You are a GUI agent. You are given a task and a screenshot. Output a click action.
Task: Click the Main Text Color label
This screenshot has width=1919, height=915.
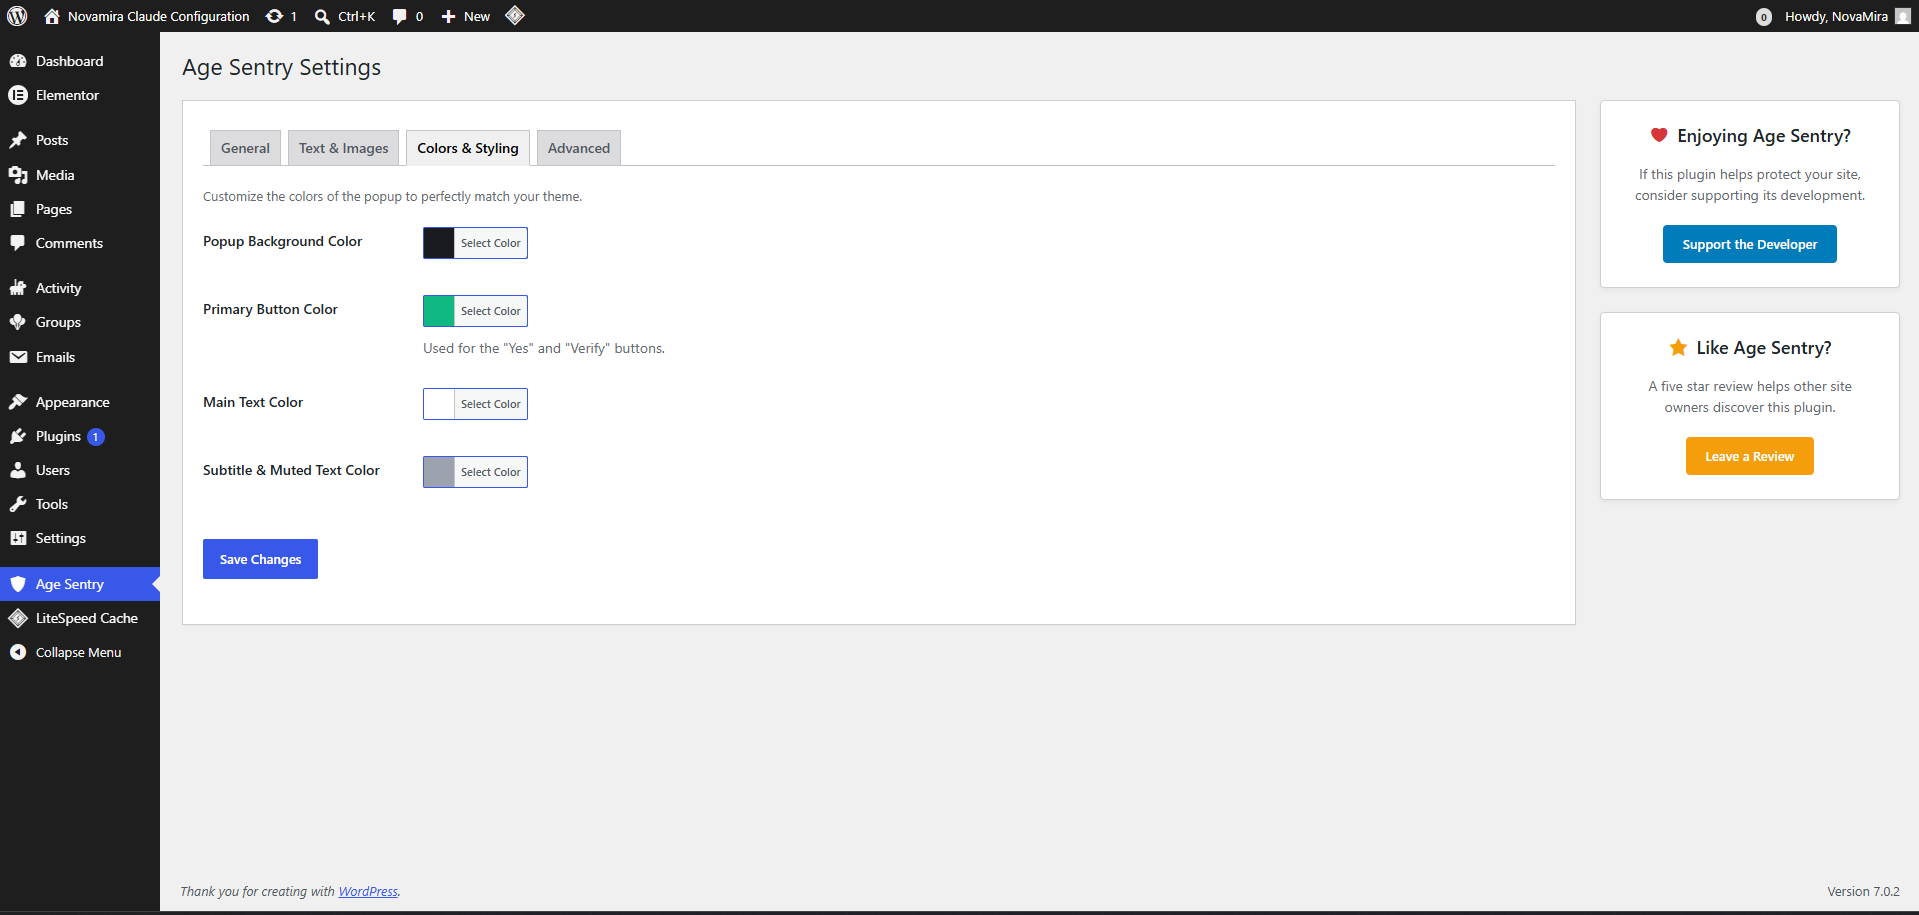point(253,402)
